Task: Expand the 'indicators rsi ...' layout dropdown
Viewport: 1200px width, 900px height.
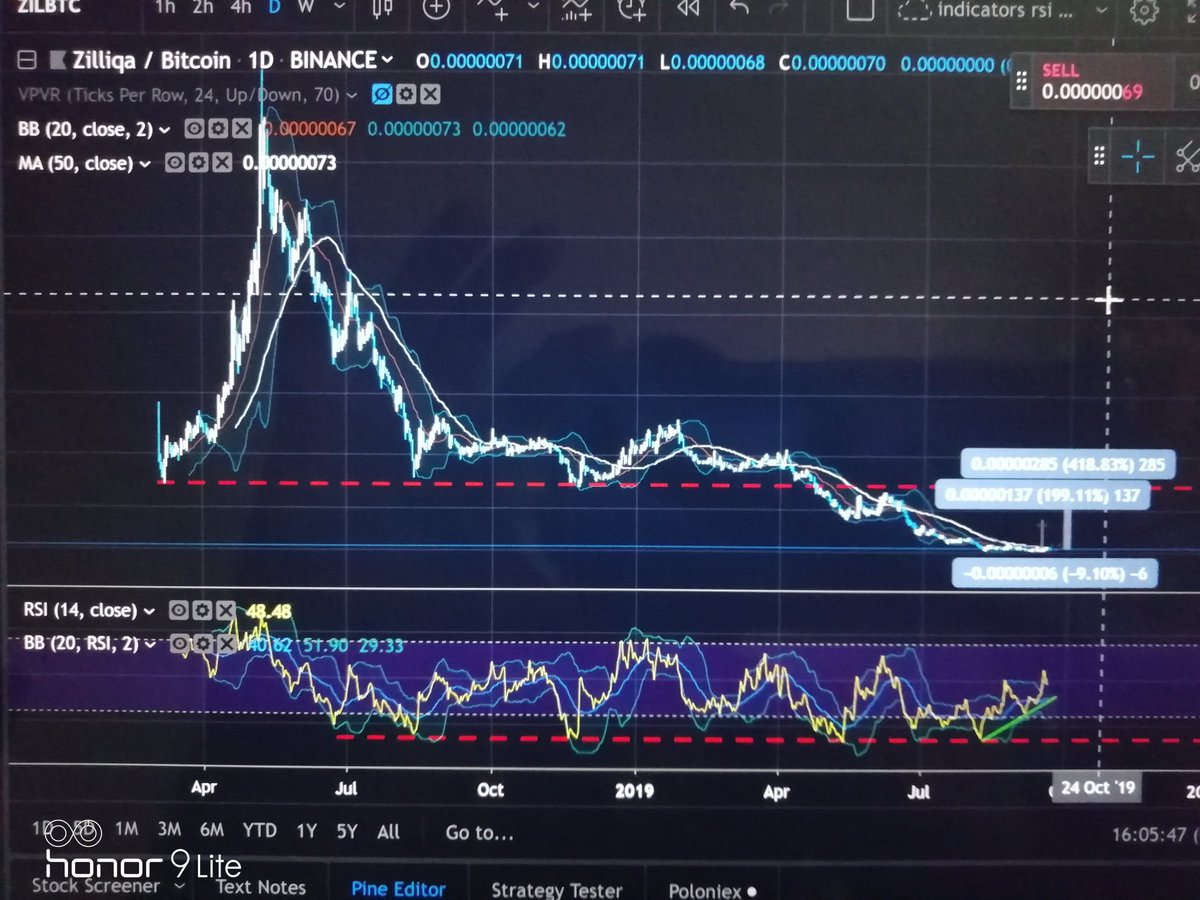Action: [x=1101, y=11]
